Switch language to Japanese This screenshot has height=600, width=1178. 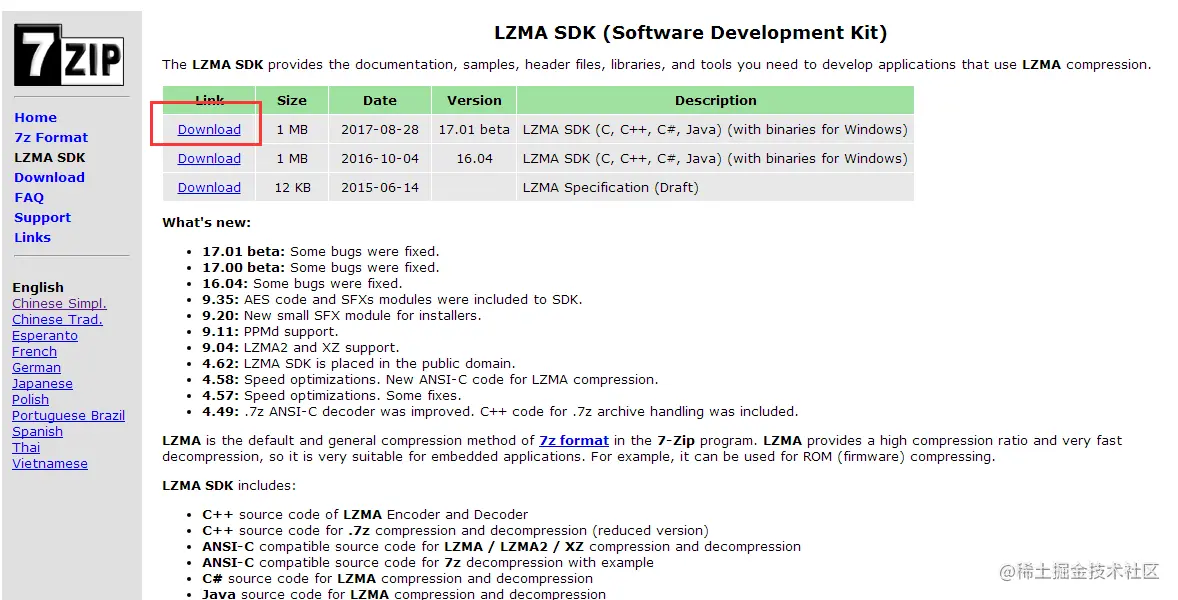tap(42, 384)
